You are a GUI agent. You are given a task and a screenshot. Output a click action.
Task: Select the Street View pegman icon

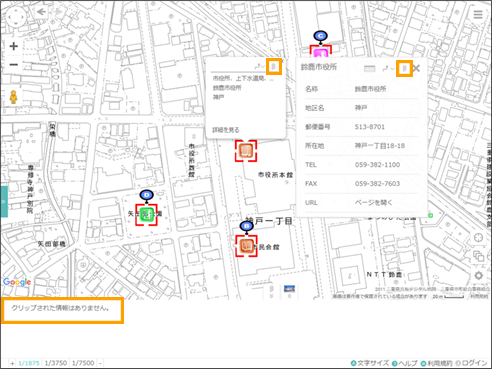13,97
